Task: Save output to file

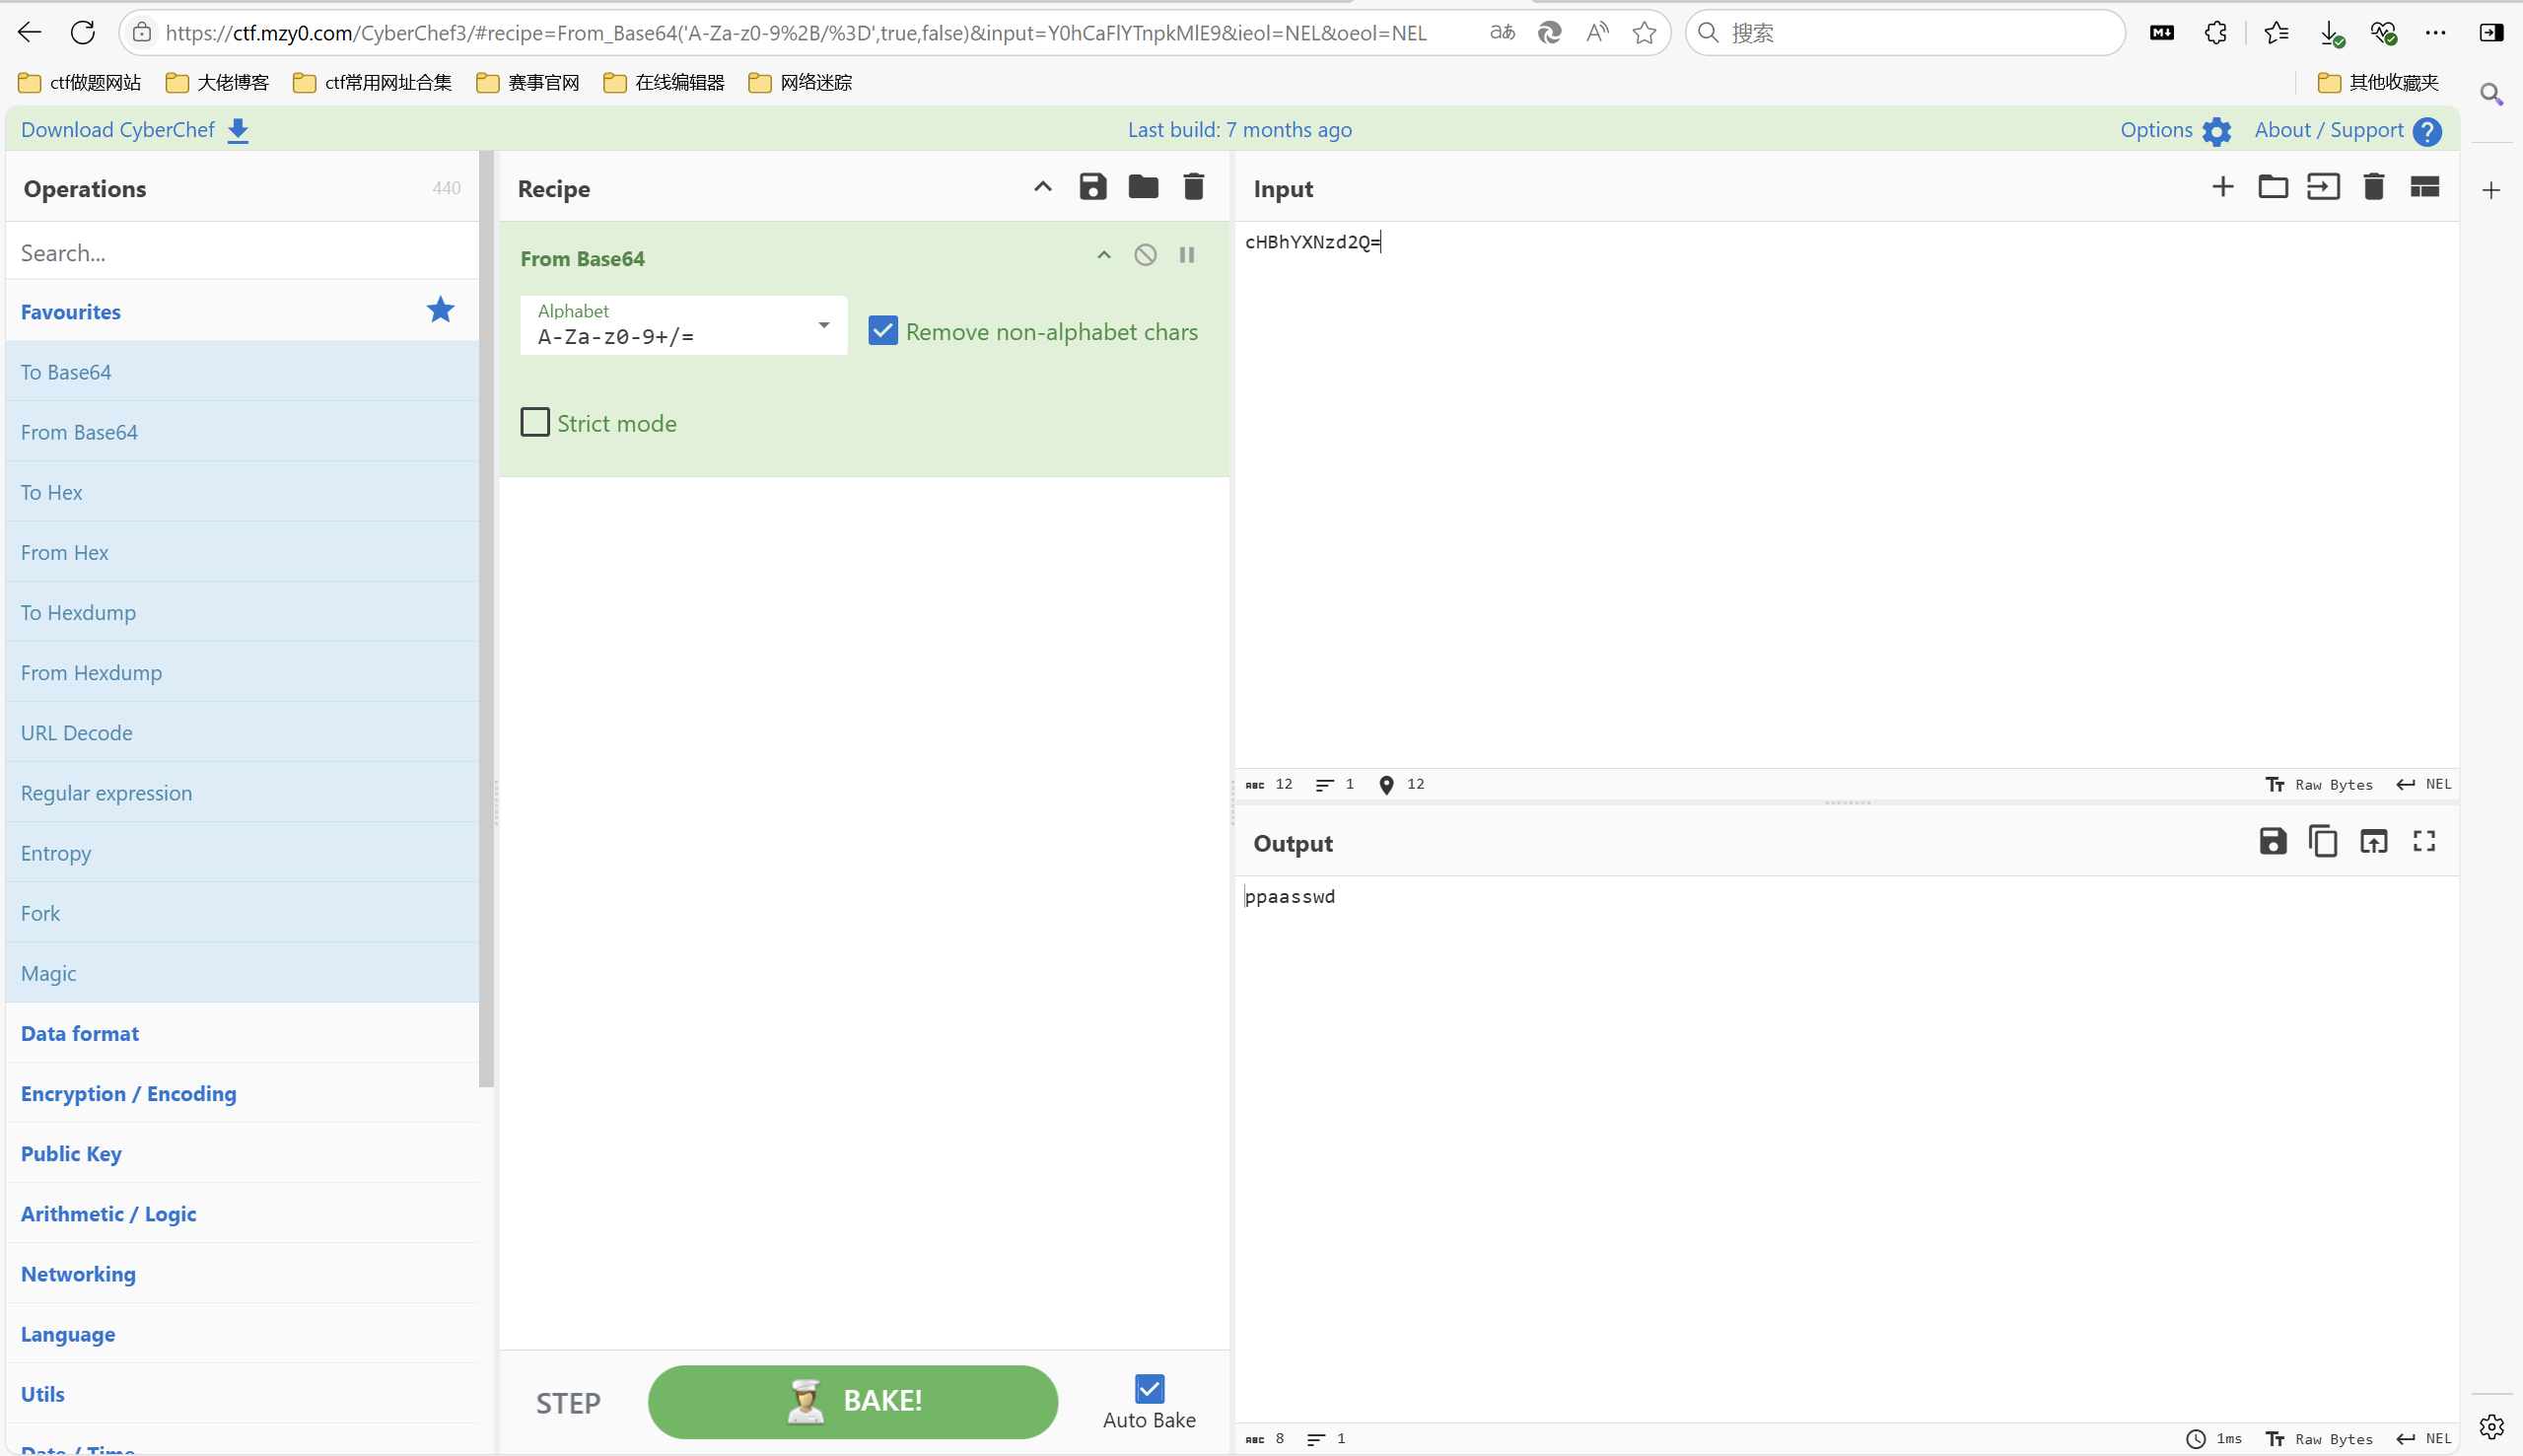Action: tap(2272, 841)
